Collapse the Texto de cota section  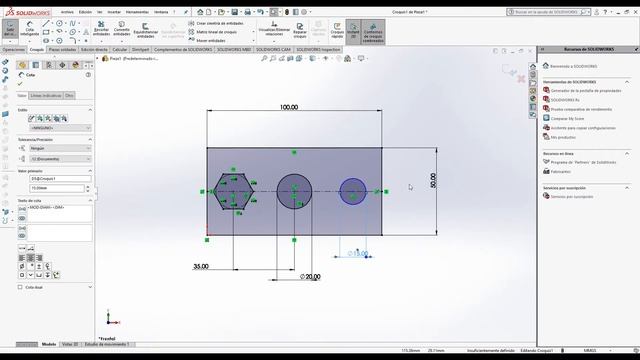[90, 200]
